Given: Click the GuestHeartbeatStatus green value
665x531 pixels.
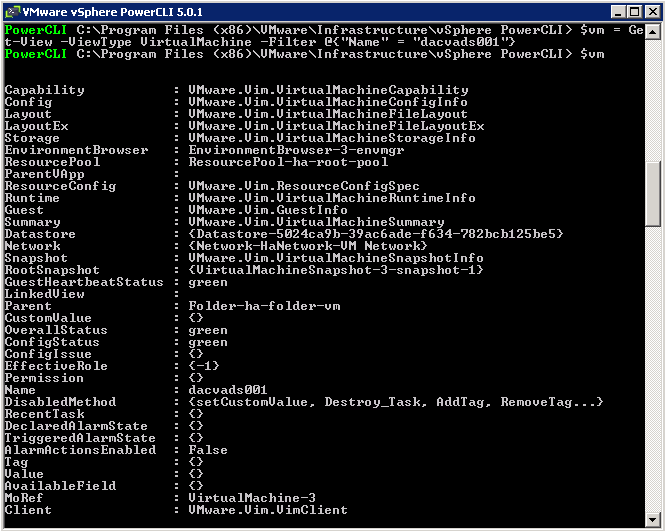Looking at the screenshot, I should tap(208, 282).
